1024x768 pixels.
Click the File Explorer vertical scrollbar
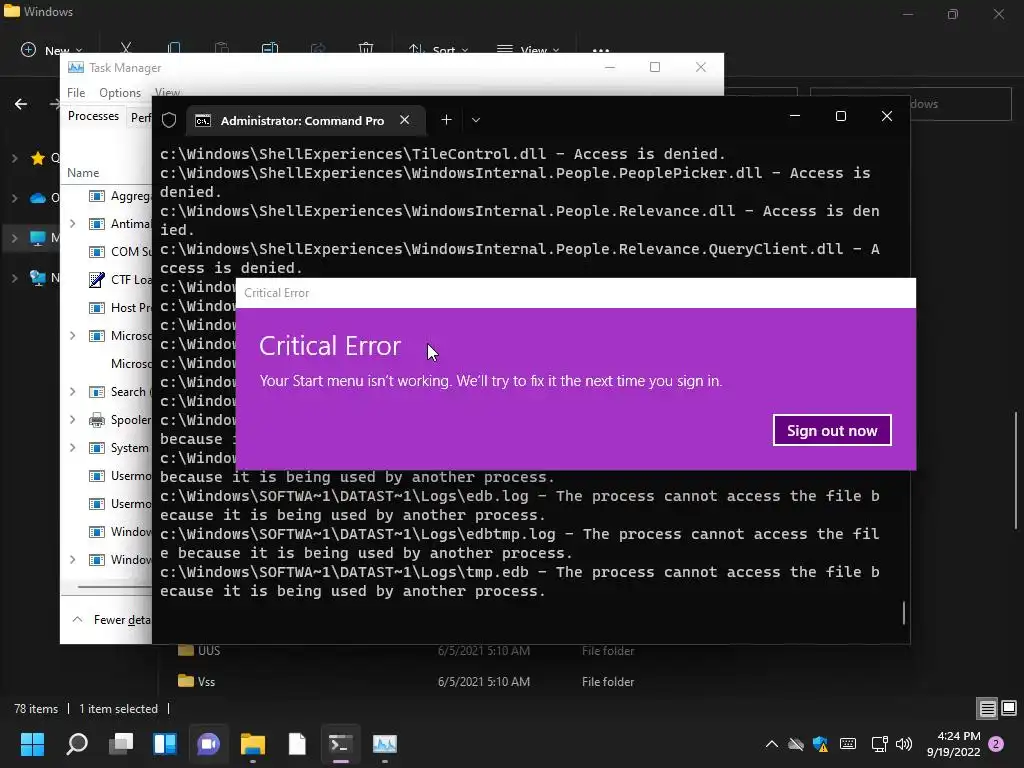pos(1016,470)
